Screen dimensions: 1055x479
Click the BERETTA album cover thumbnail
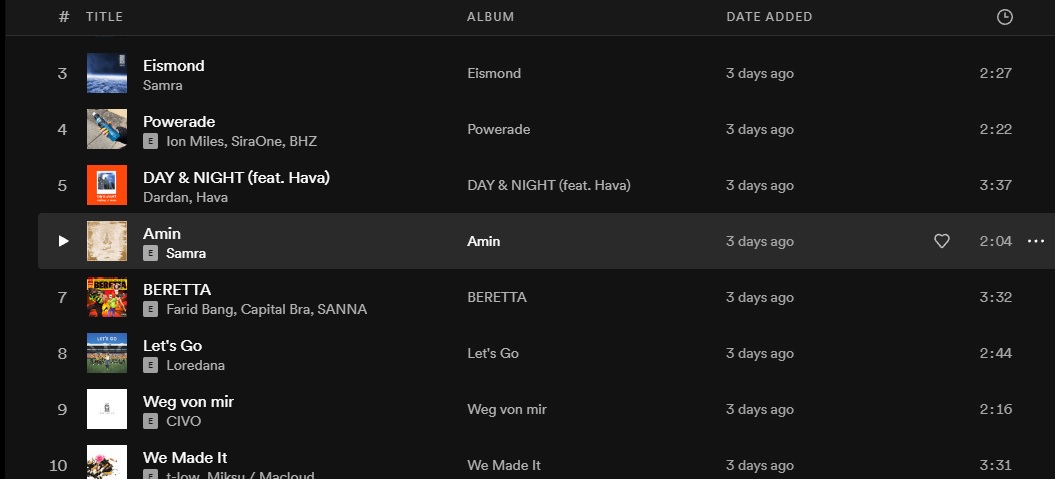click(107, 297)
